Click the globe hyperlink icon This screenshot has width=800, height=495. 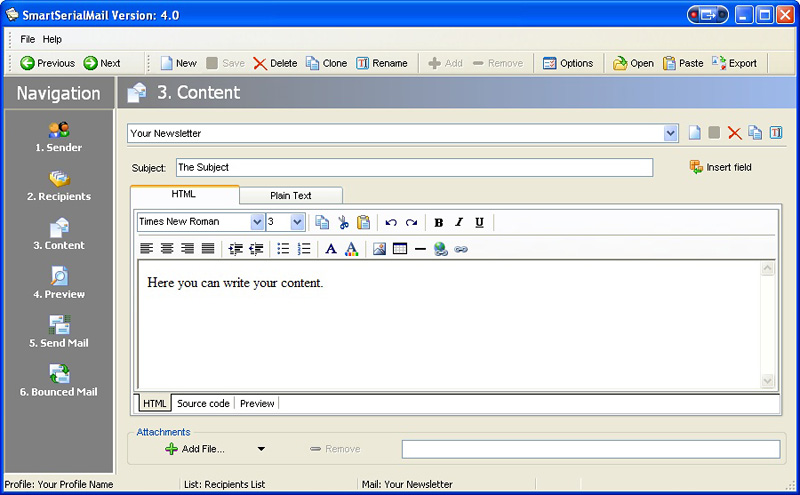coord(440,249)
